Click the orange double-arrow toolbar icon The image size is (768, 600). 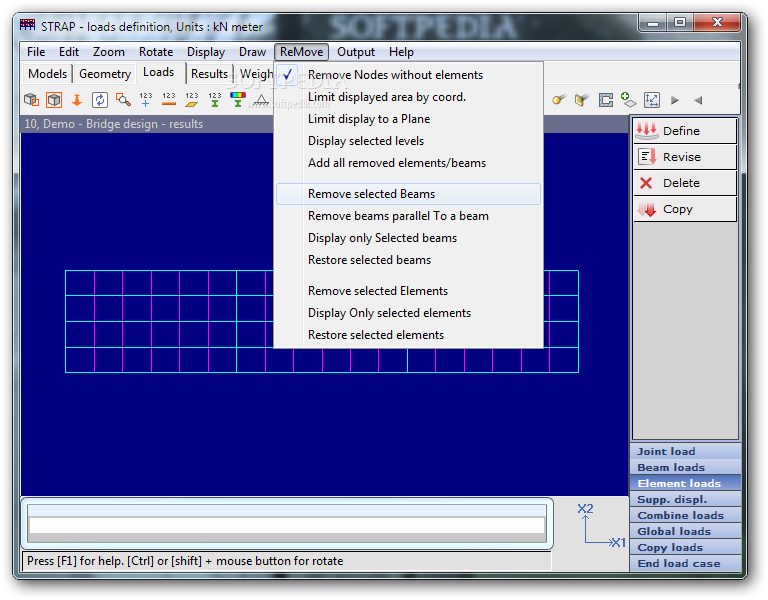pyautogui.click(x=77, y=100)
